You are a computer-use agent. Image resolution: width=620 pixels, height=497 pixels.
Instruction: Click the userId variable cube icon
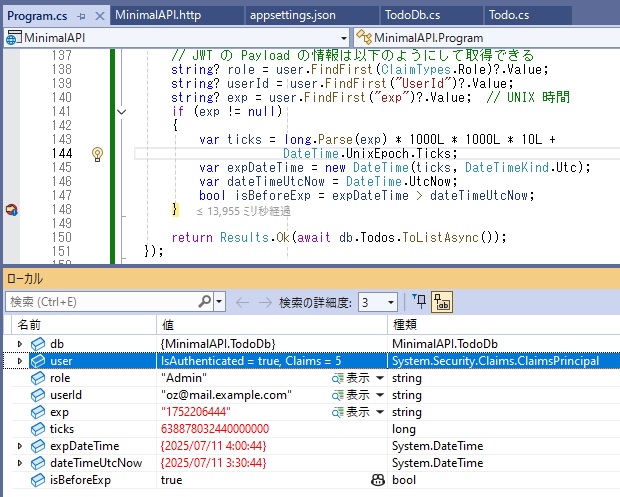(x=38, y=395)
